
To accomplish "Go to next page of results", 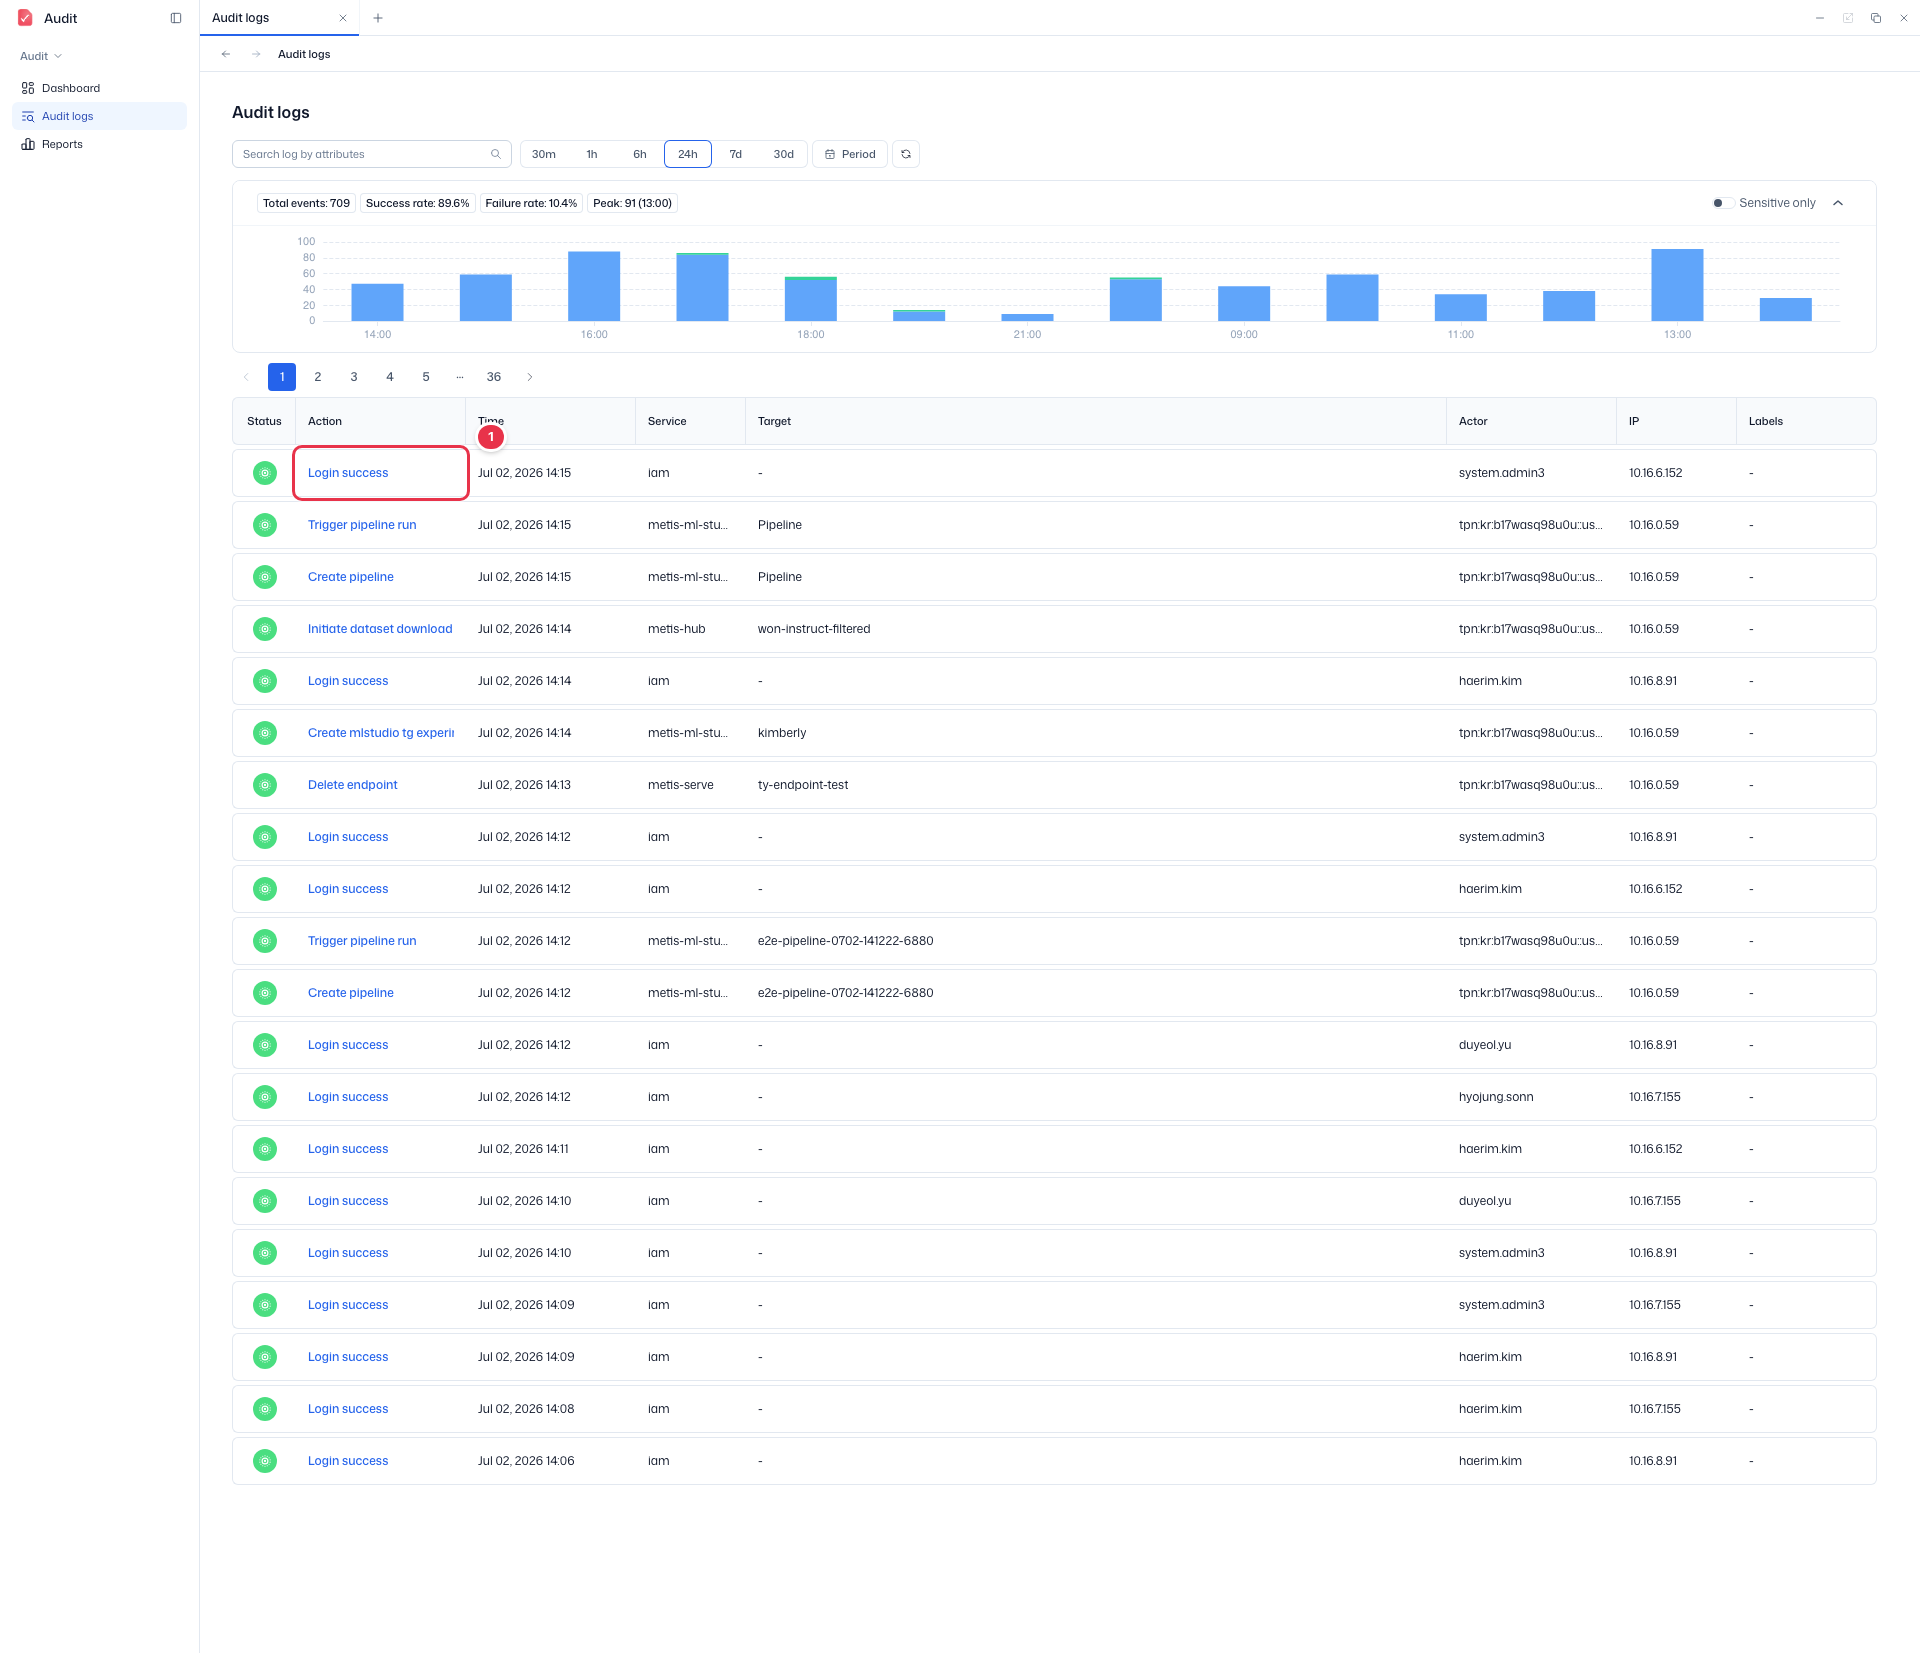I will (530, 377).
